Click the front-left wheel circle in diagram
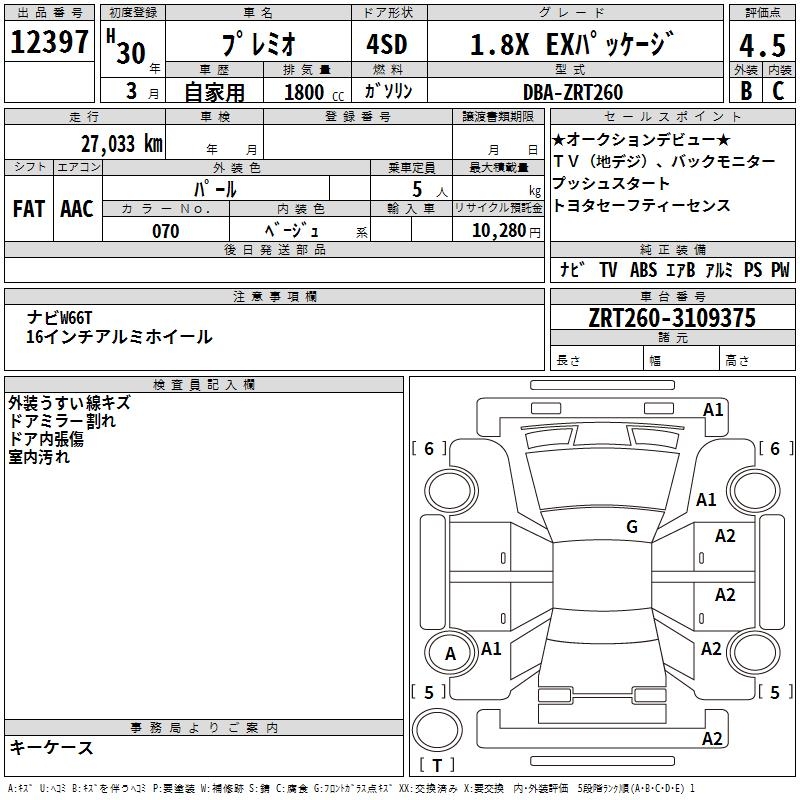The height and width of the screenshot is (800, 800). (451, 491)
